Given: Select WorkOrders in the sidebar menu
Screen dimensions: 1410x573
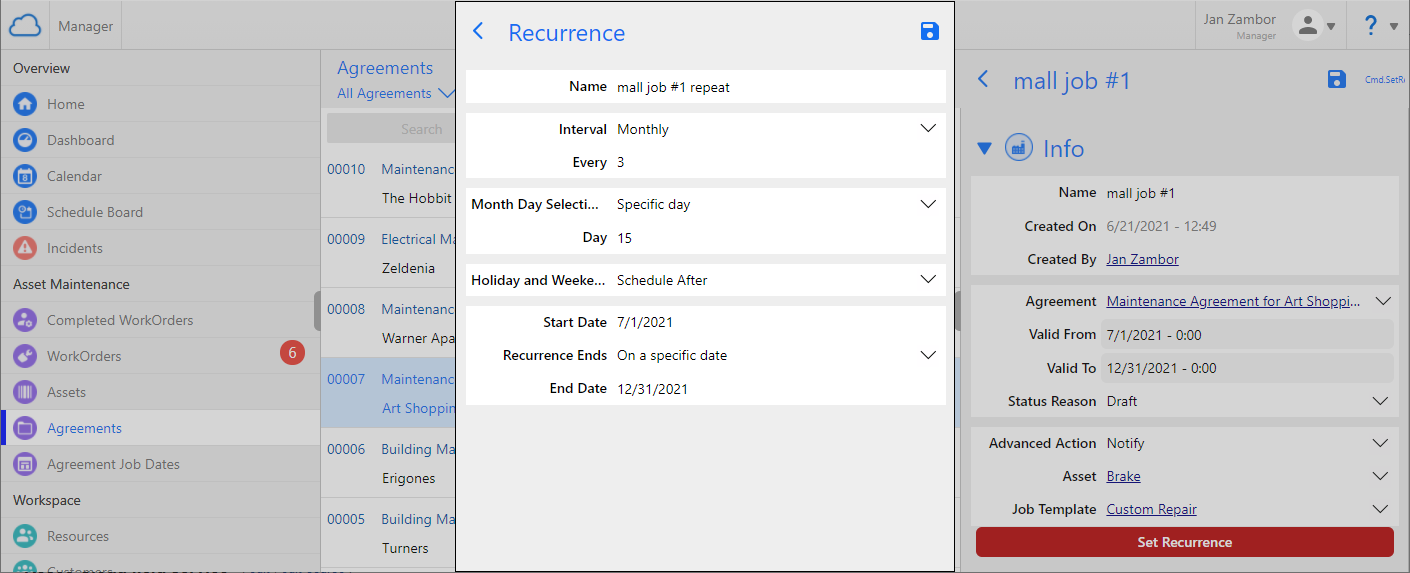Looking at the screenshot, I should (x=84, y=356).
